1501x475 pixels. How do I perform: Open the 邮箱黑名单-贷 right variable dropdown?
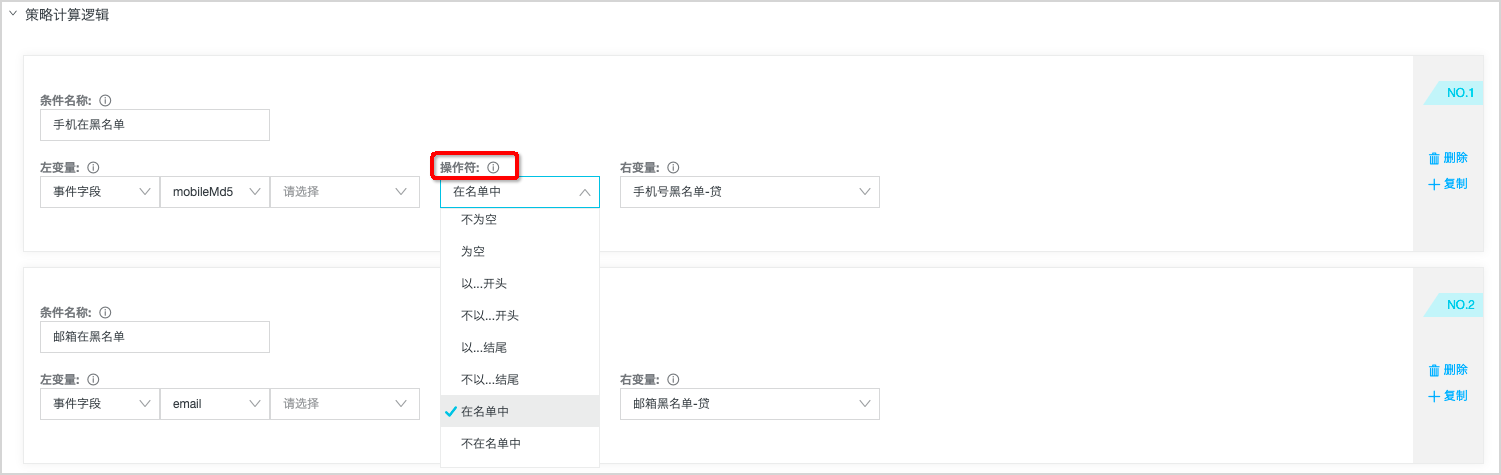tap(750, 404)
